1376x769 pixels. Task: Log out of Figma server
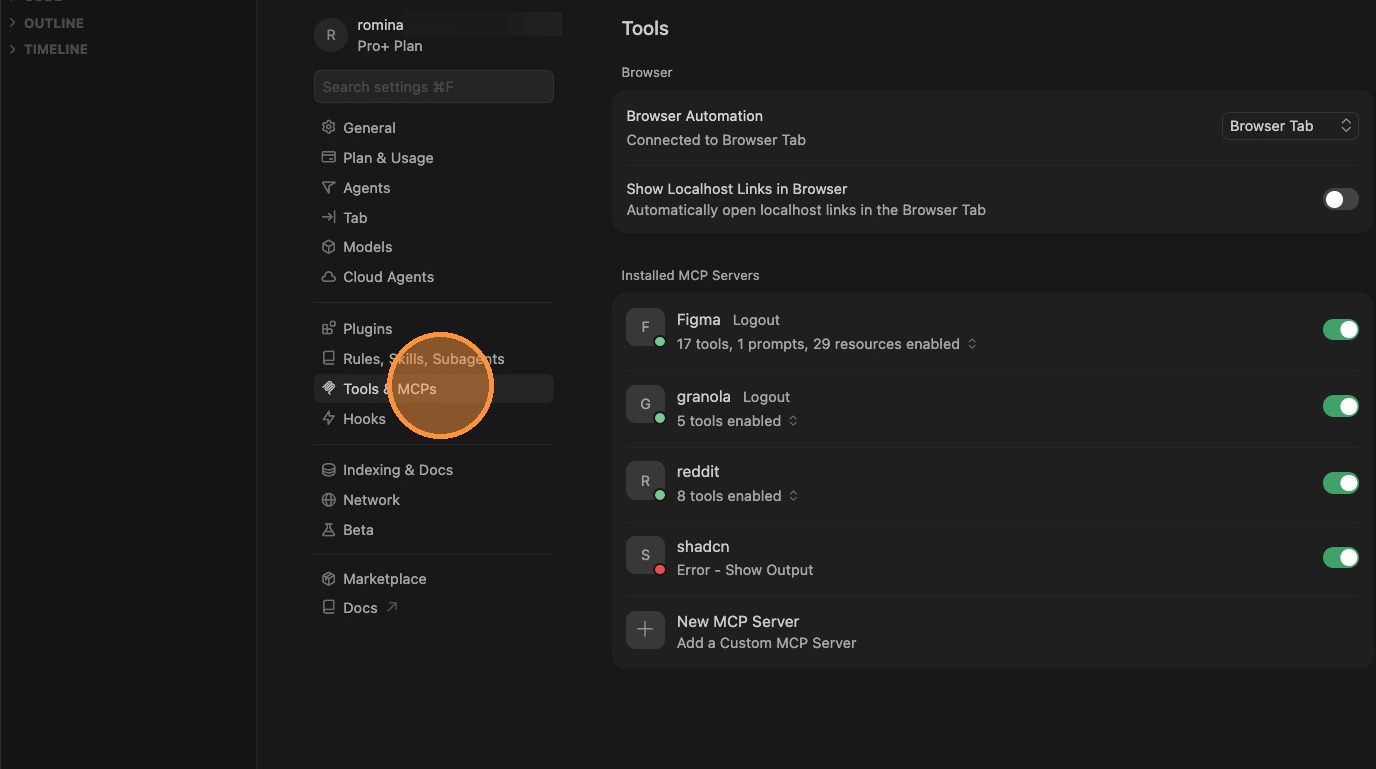tap(756, 320)
